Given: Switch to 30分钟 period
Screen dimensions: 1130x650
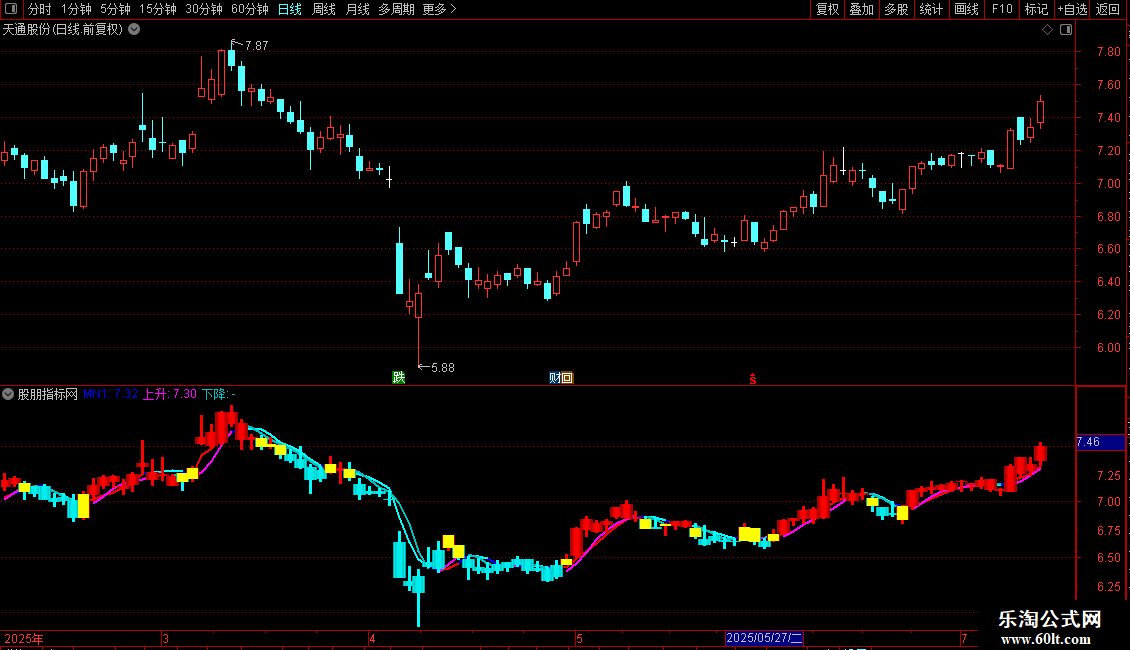Looking at the screenshot, I should [x=203, y=9].
